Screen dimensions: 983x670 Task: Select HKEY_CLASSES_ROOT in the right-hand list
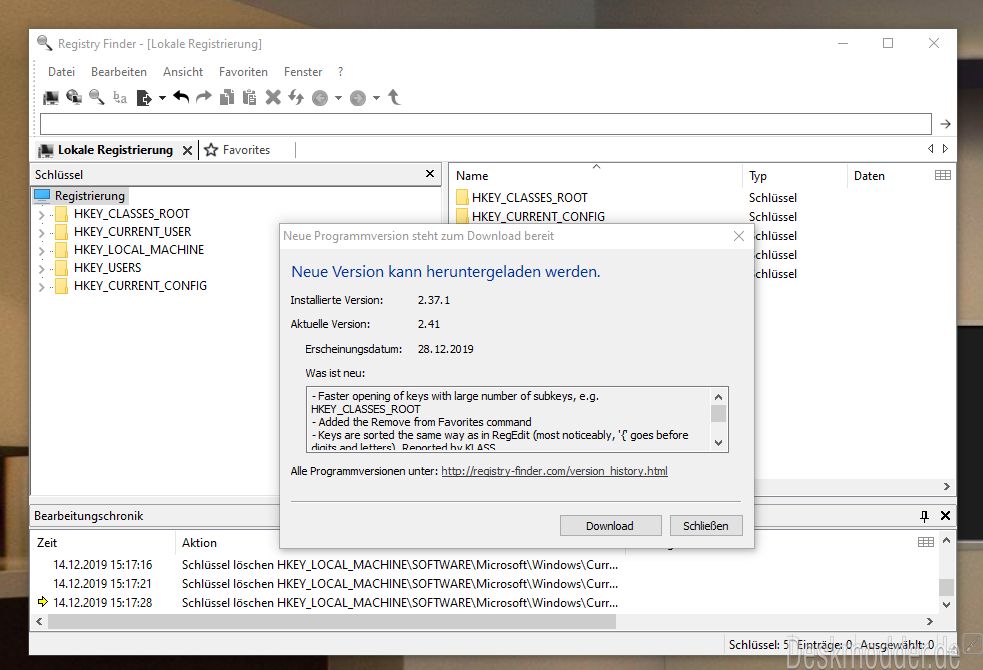530,198
